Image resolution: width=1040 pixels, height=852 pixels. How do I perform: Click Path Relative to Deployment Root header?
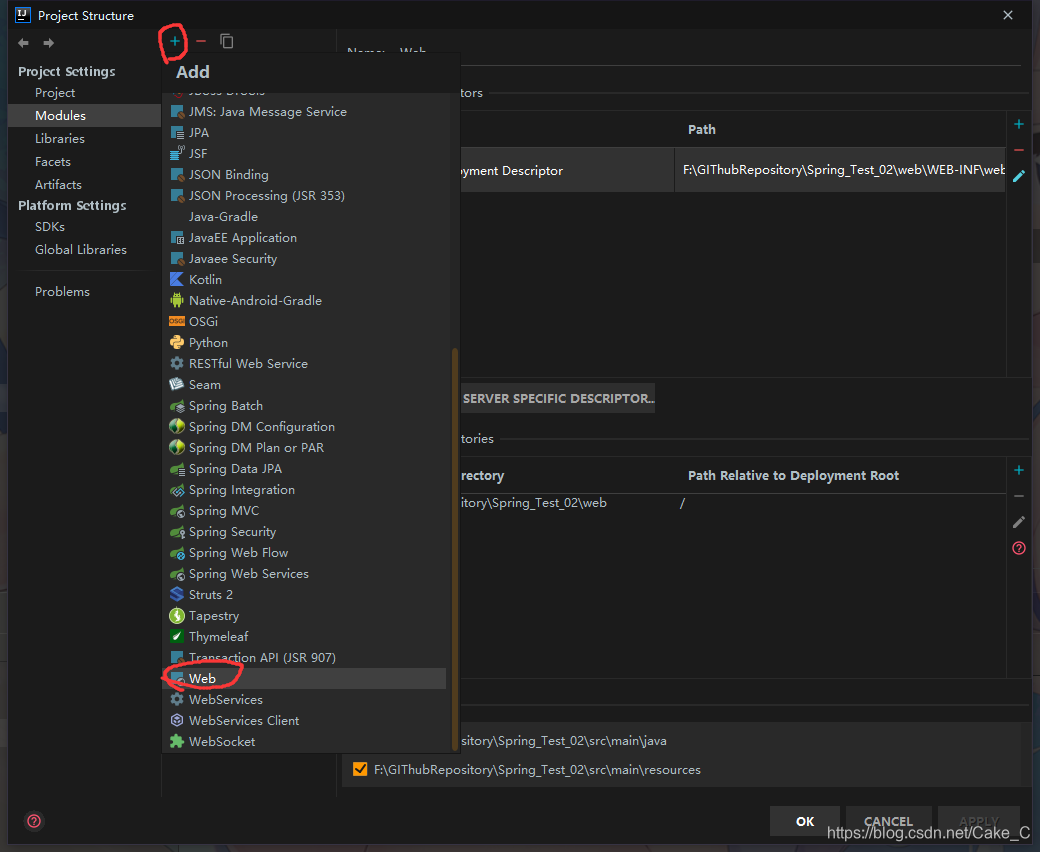coord(793,475)
